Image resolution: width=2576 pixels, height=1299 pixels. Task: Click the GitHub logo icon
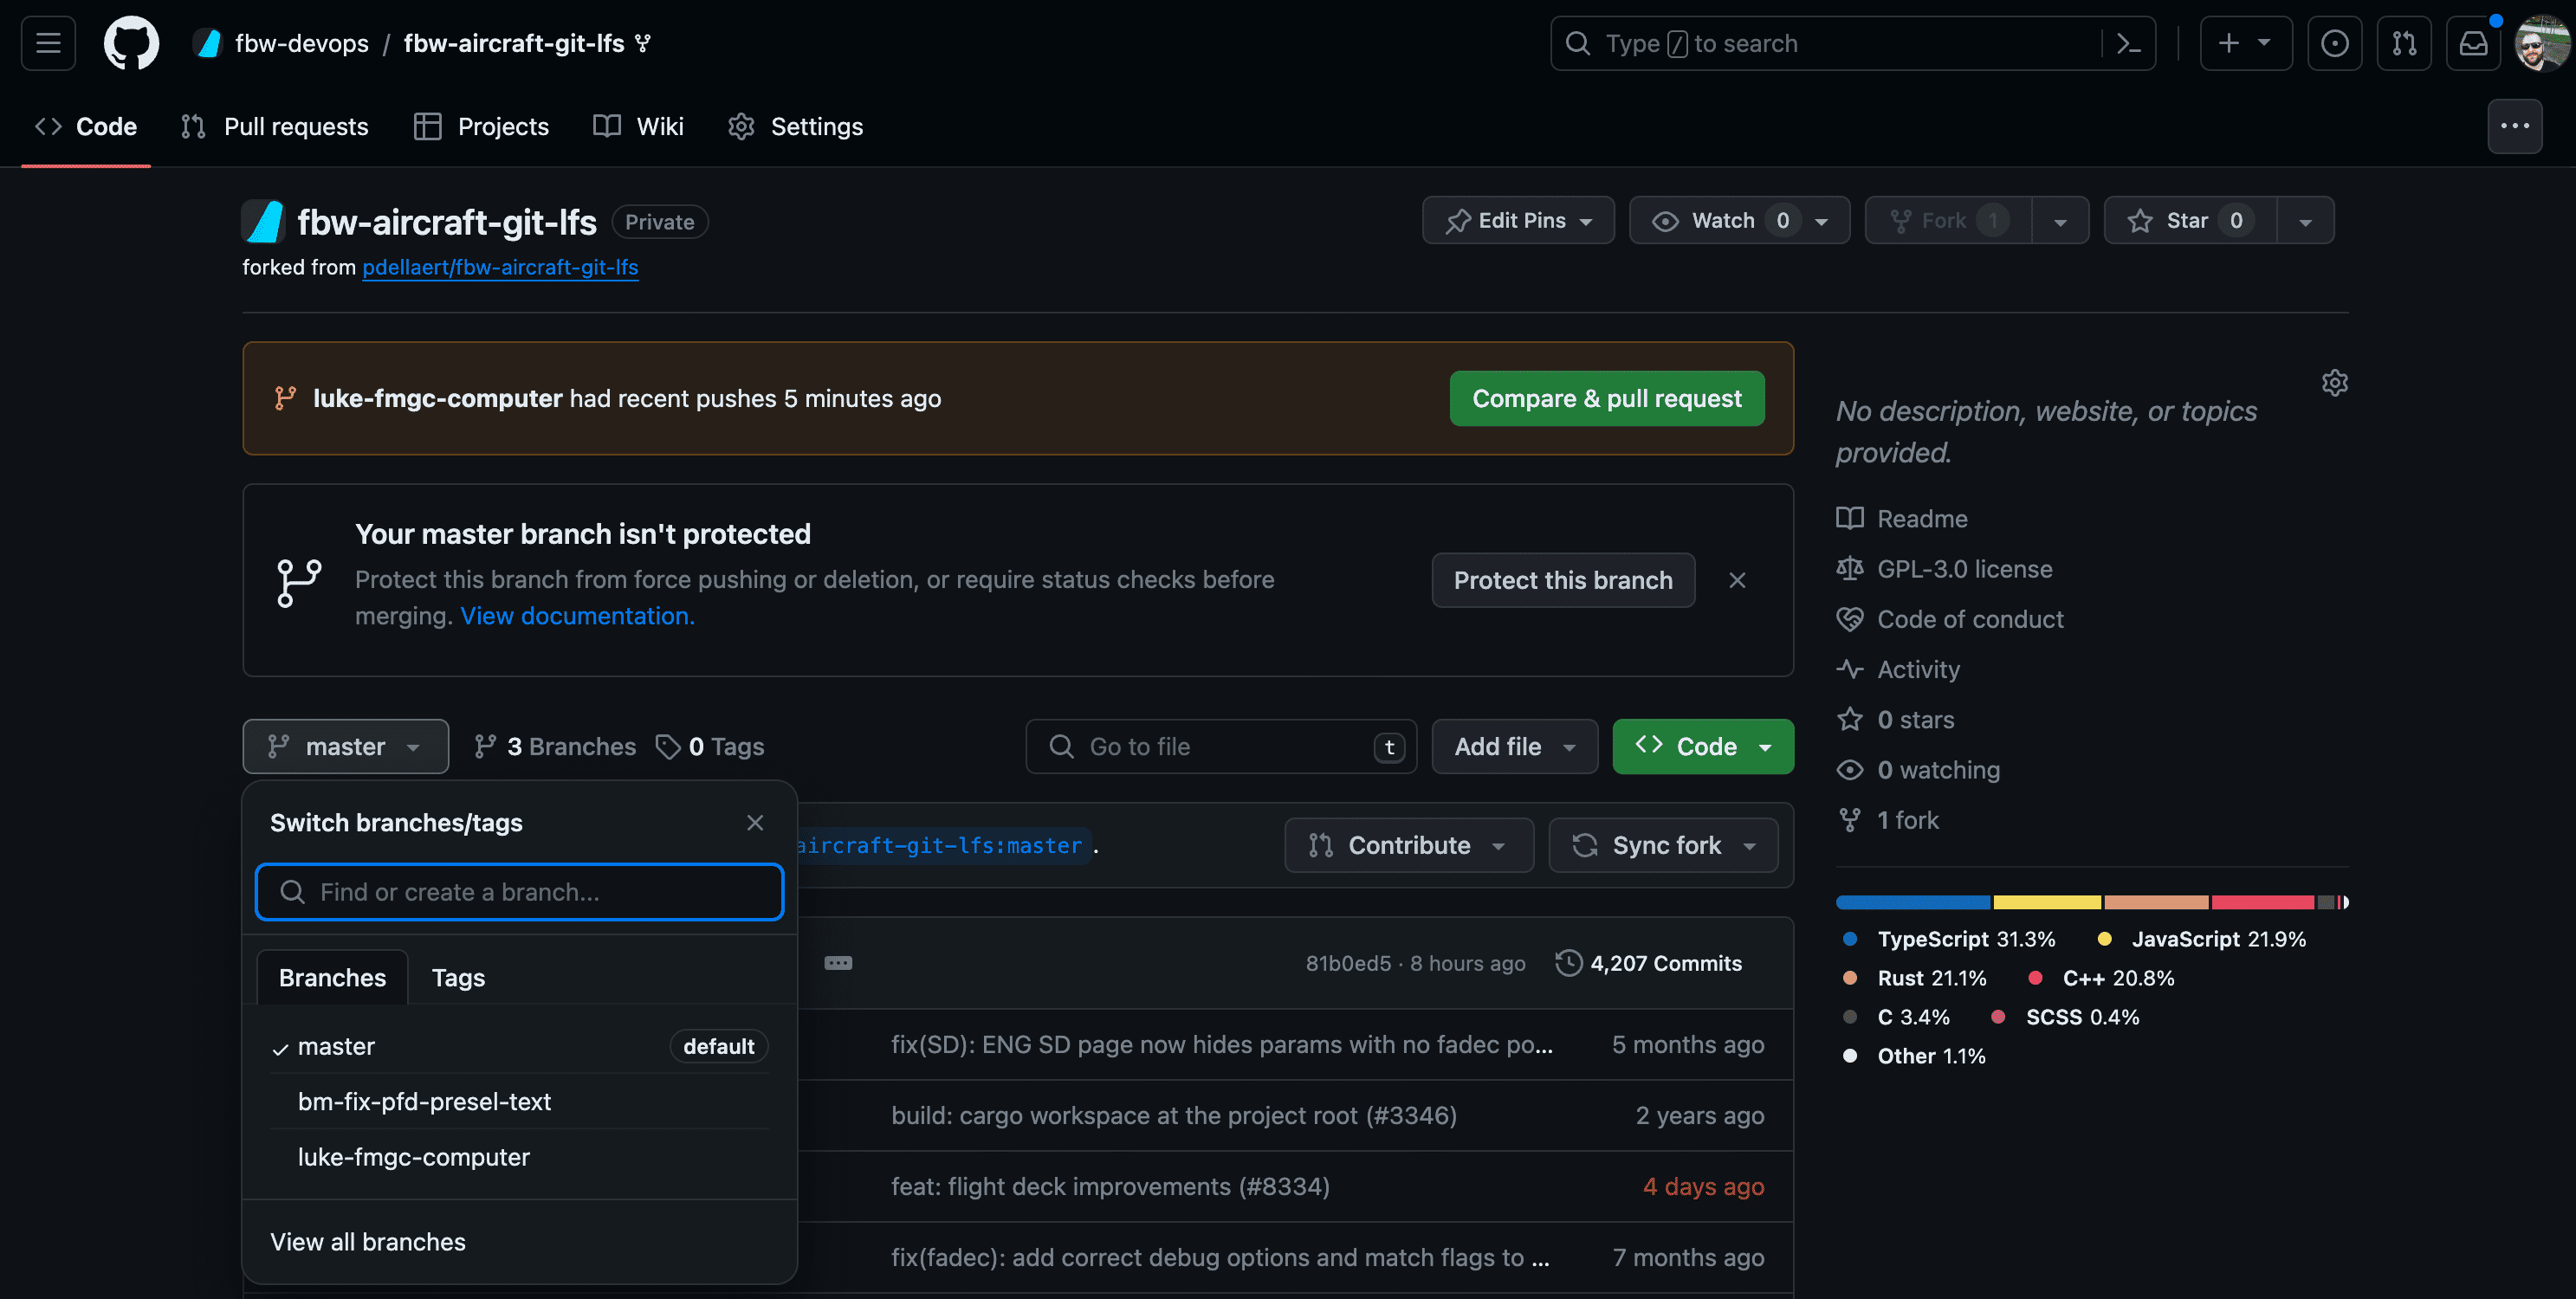click(131, 43)
